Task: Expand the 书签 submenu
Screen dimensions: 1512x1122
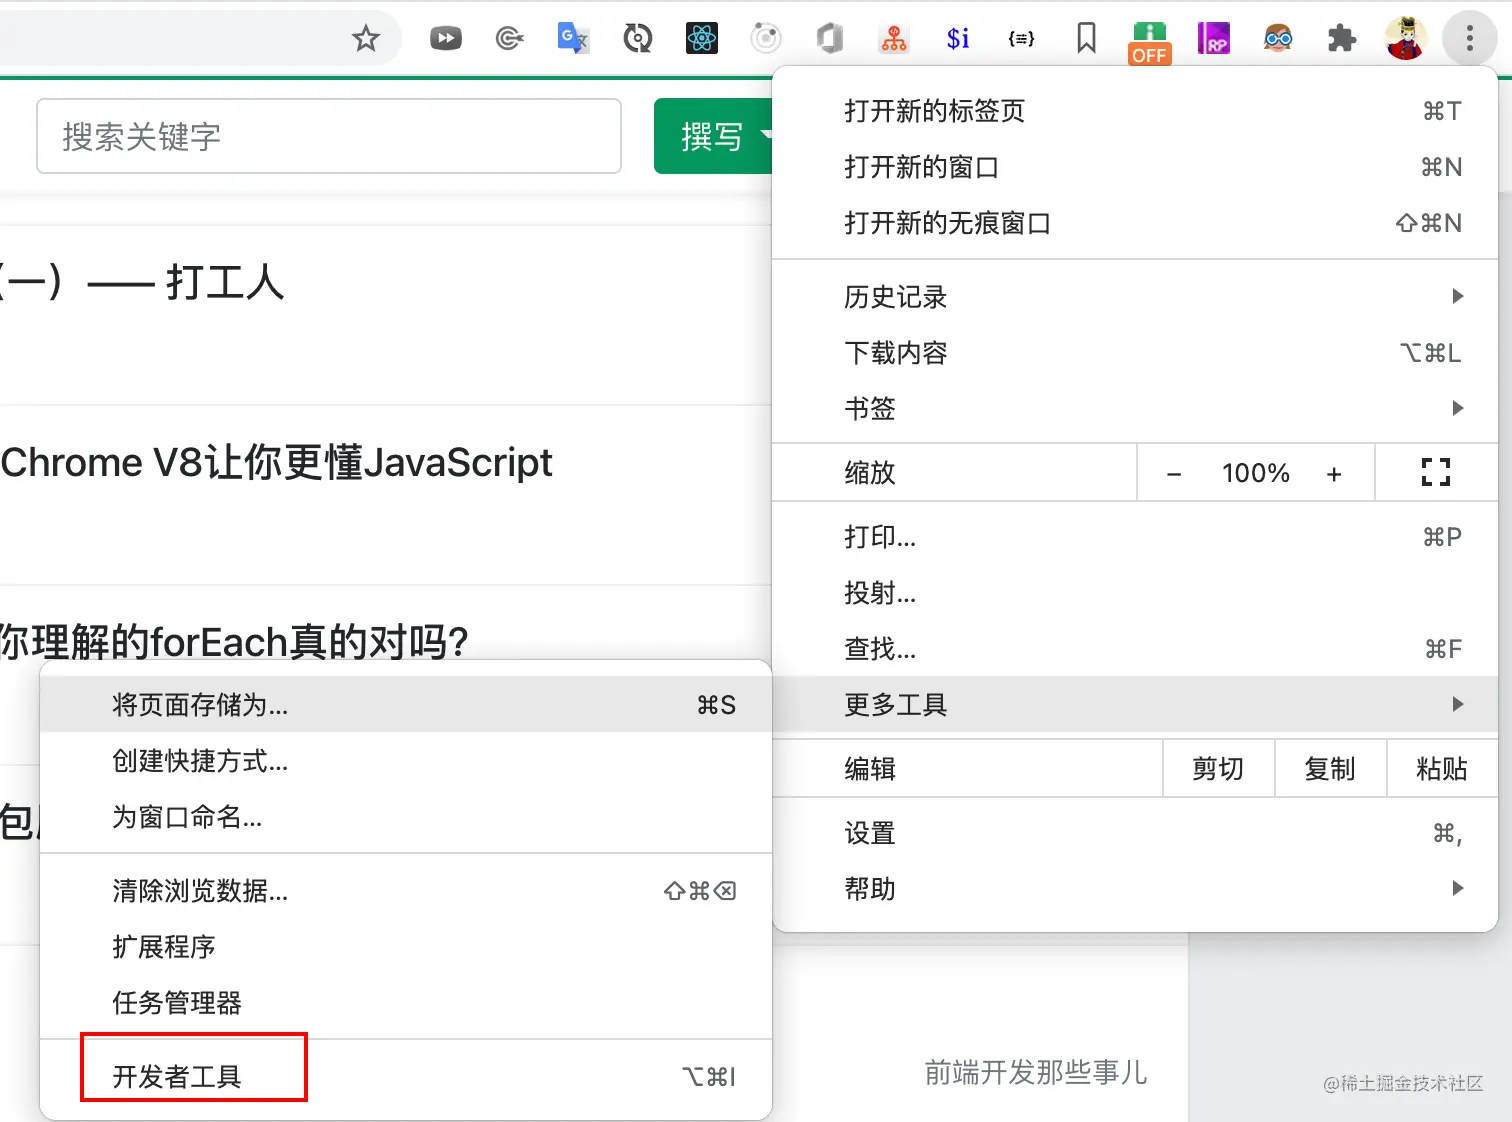Action: pyautogui.click(x=1135, y=409)
